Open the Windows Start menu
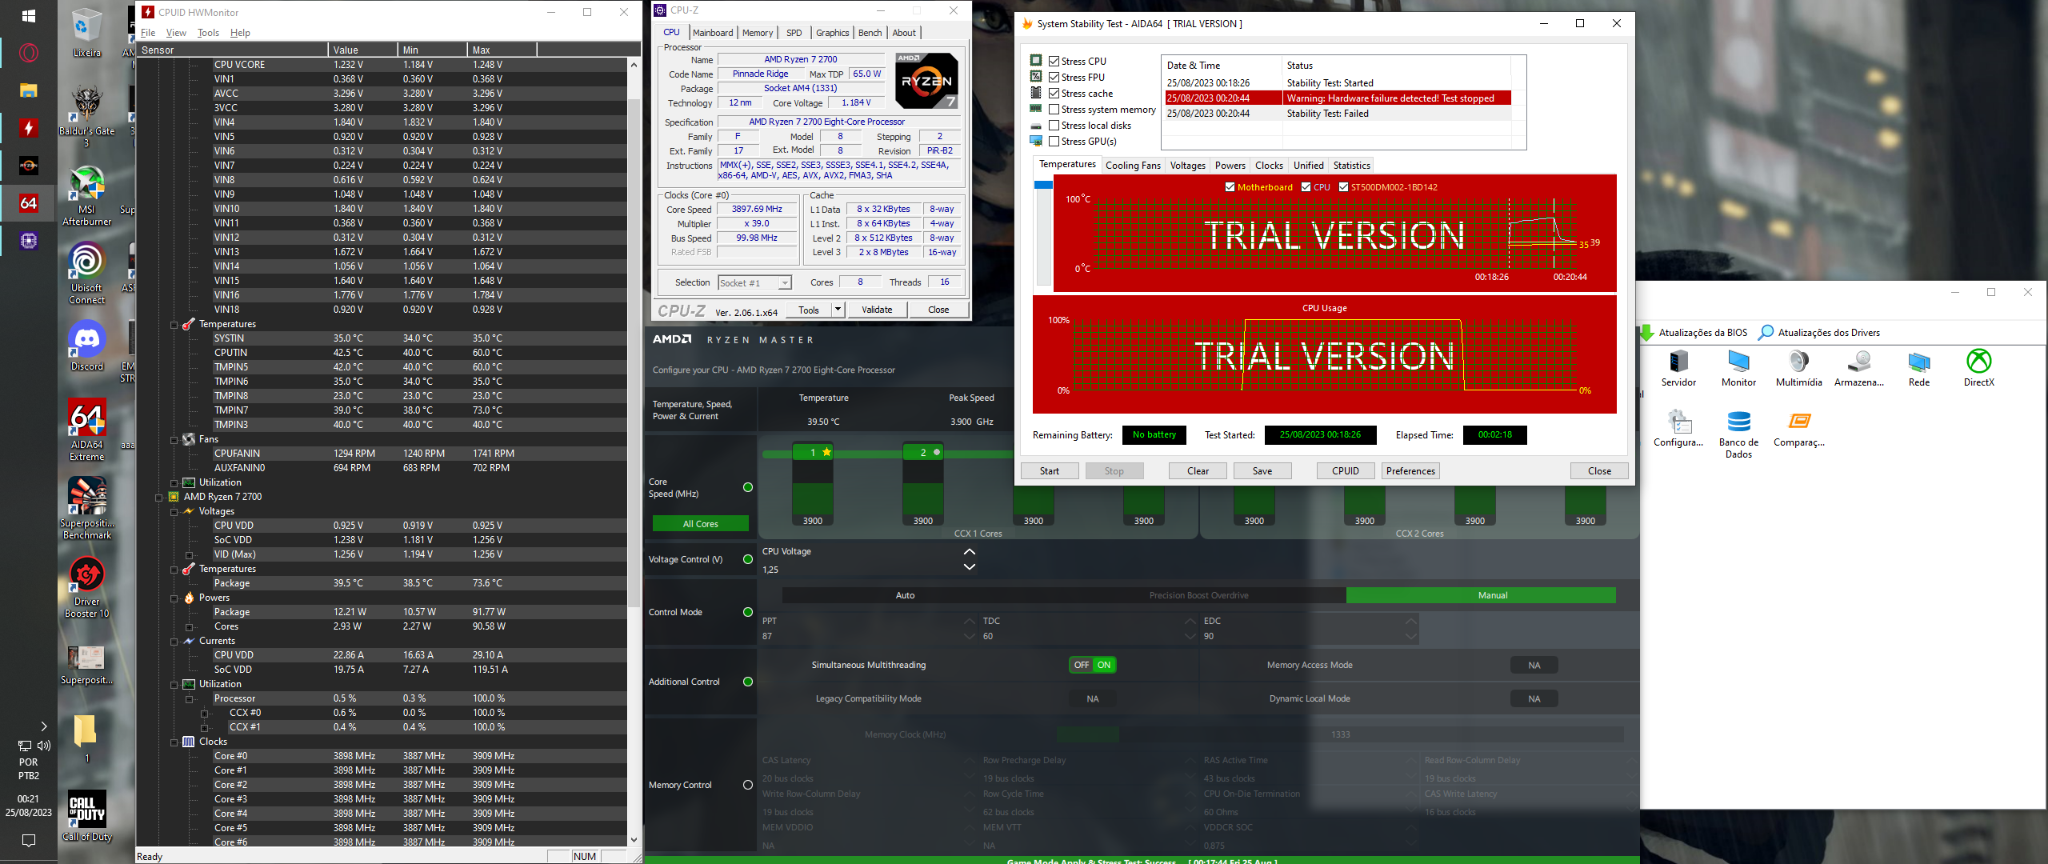Viewport: 2048px width, 864px height. 28,16
